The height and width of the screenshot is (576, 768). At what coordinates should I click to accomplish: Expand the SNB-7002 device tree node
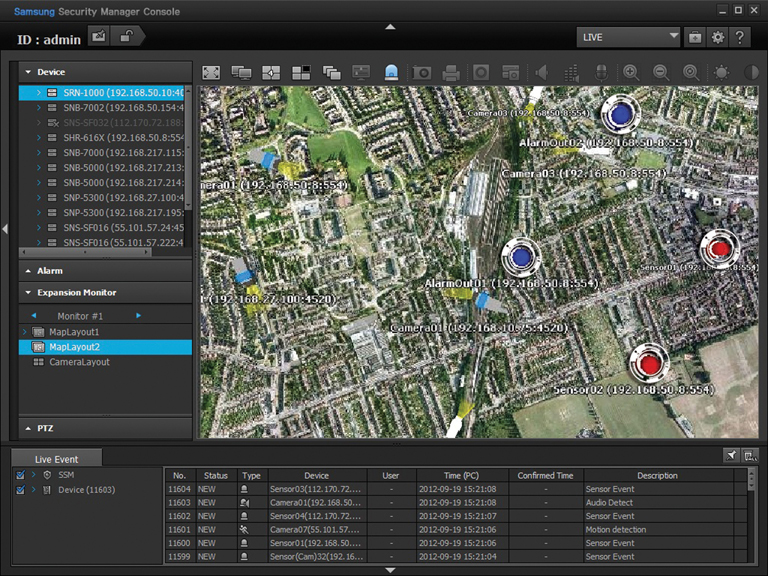pos(39,107)
